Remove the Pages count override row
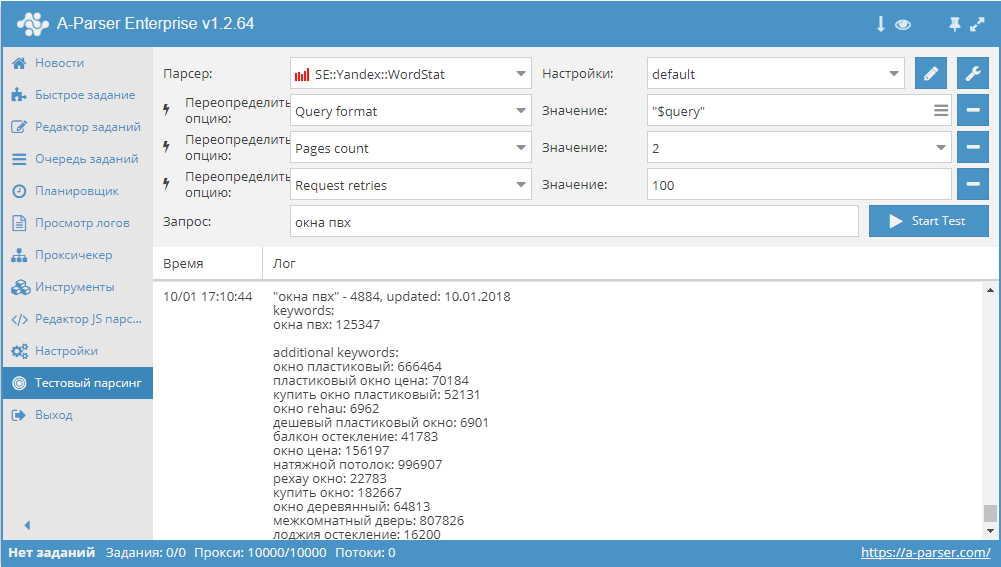 (x=973, y=147)
